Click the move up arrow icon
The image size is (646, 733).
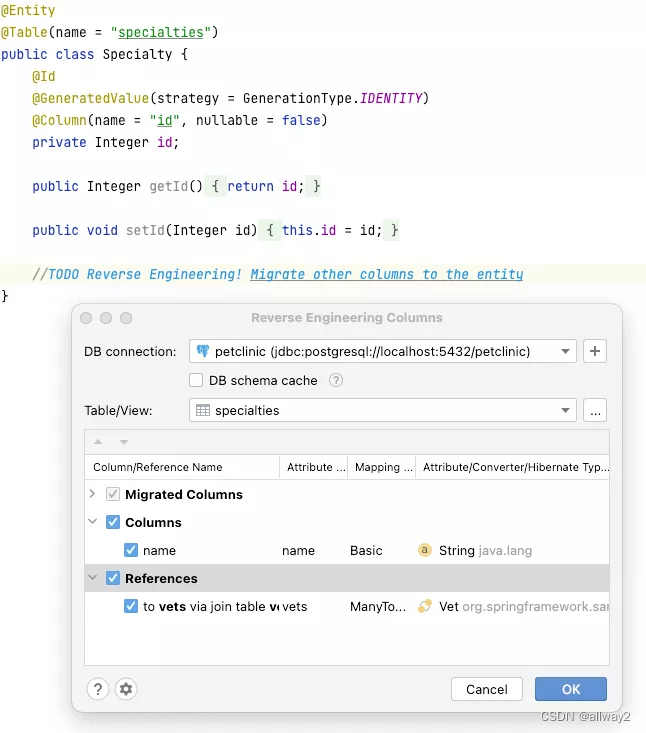(x=98, y=442)
